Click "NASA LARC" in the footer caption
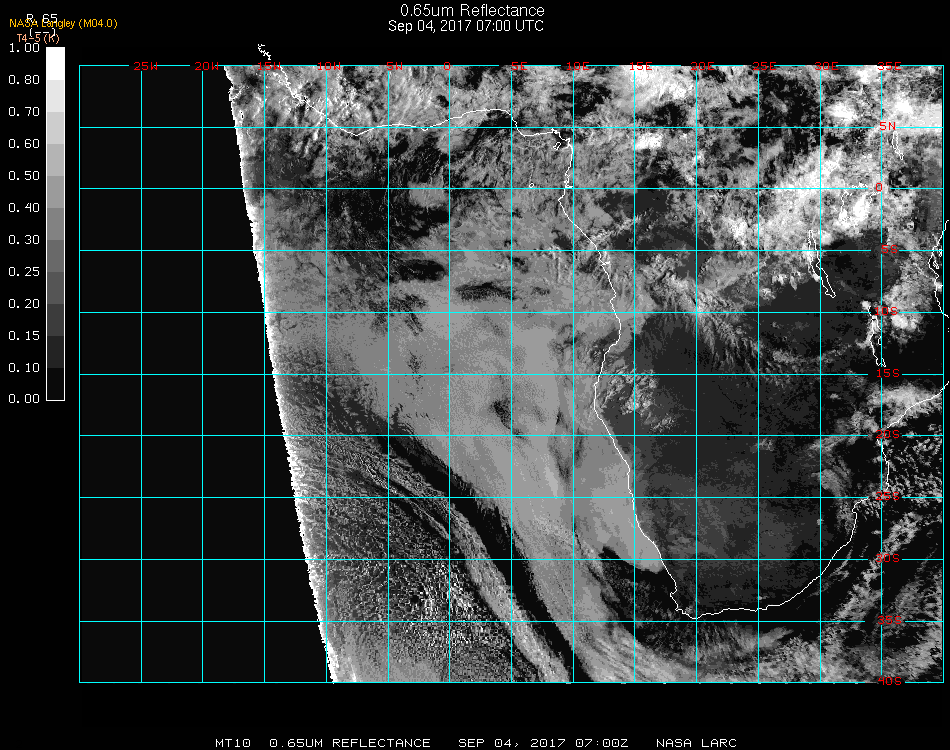This screenshot has width=950, height=750. coord(697,743)
